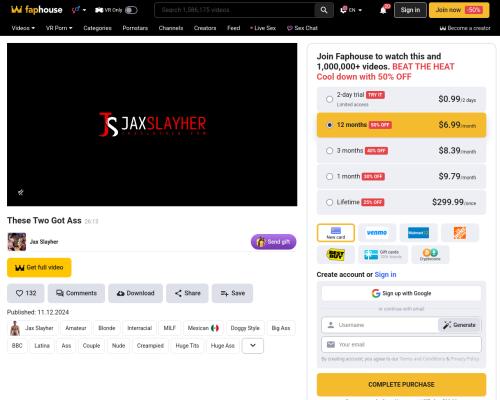Expand more tags with chevron button
Image resolution: width=500 pixels, height=400 pixels.
click(x=253, y=346)
